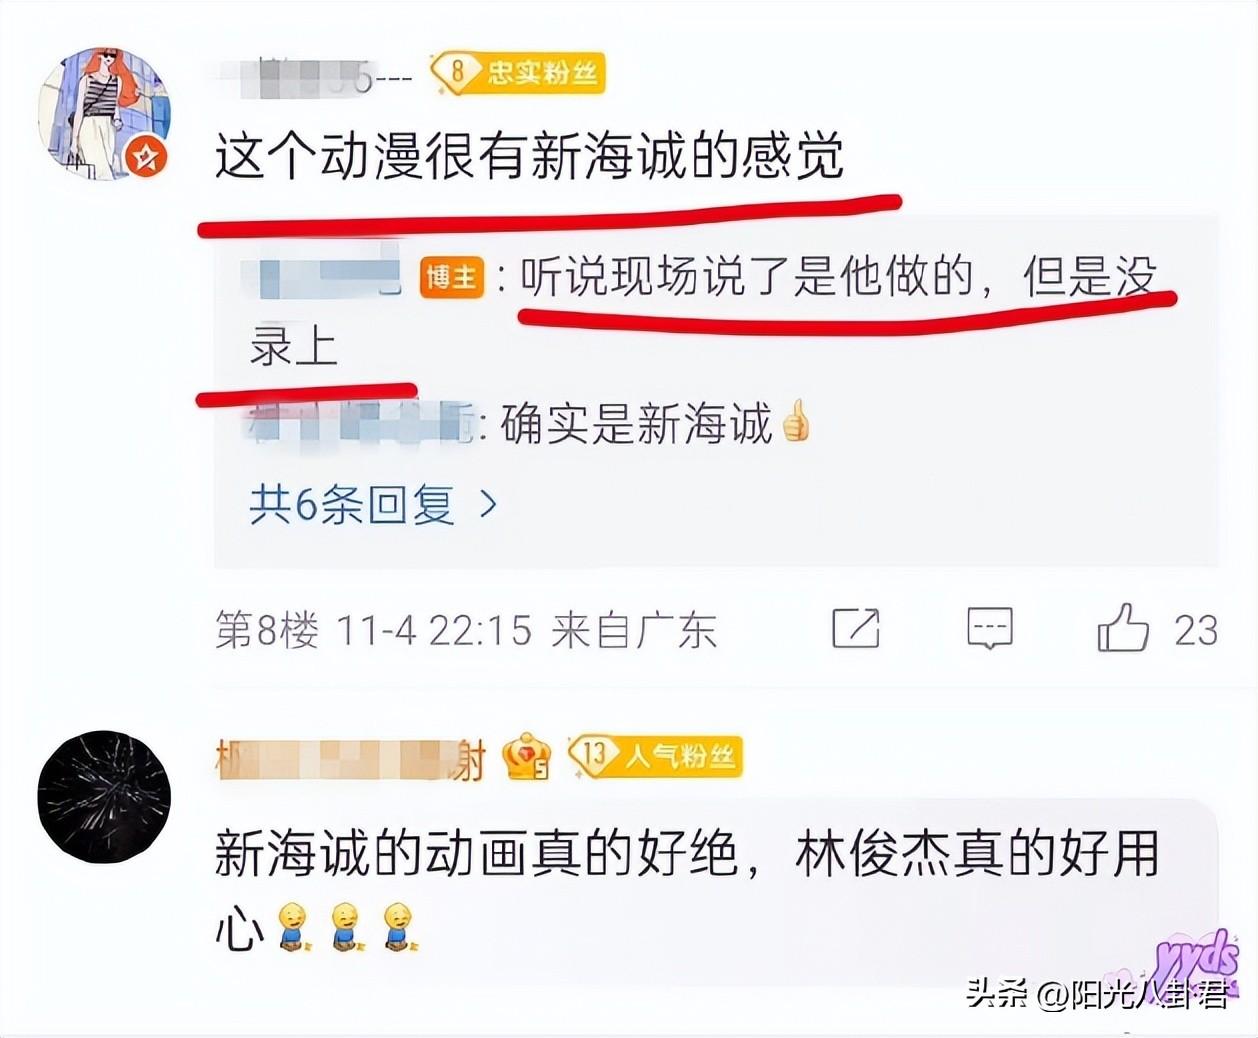
Task: Select the comment text 这个动漫很有新海诚的感觉
Action: pyautogui.click(x=530, y=158)
